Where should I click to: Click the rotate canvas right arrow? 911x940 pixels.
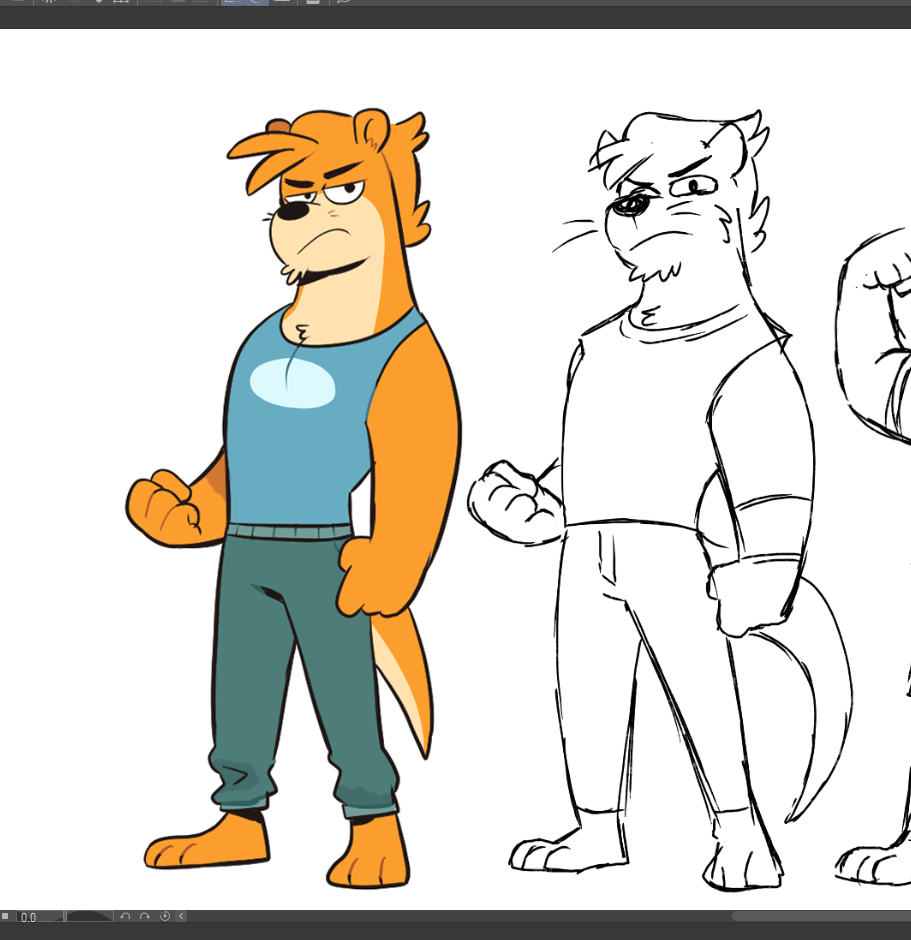(x=144, y=916)
